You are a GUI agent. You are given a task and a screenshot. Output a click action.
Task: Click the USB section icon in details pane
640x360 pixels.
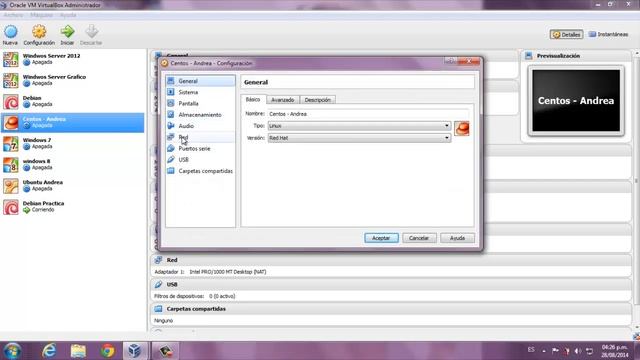pos(158,284)
